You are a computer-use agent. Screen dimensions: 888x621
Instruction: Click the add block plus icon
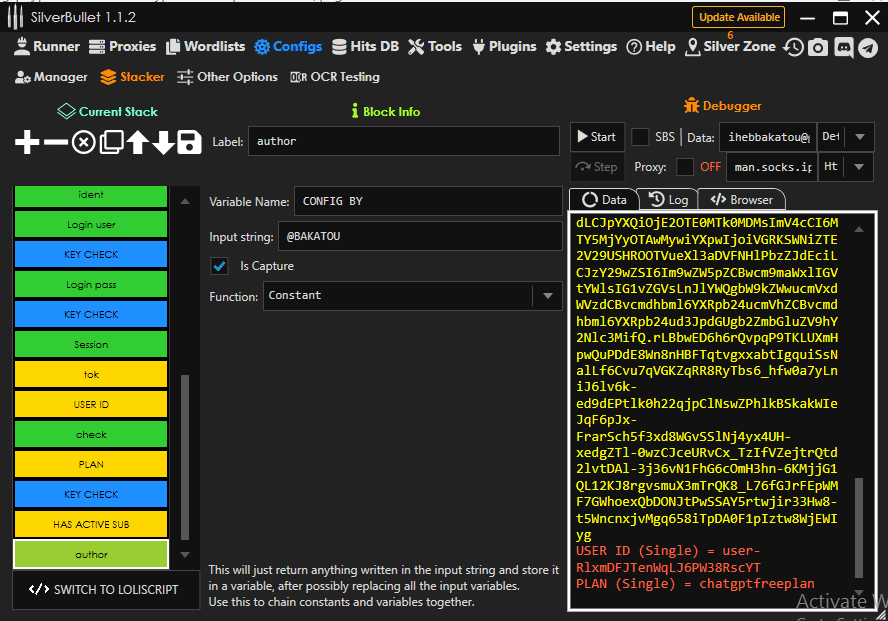pos(27,143)
